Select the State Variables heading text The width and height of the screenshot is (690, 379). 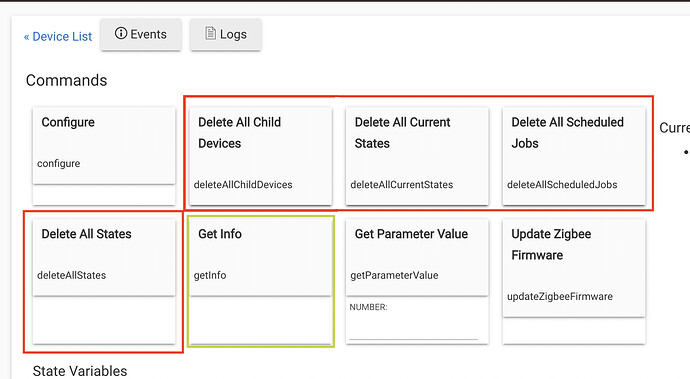tap(80, 371)
